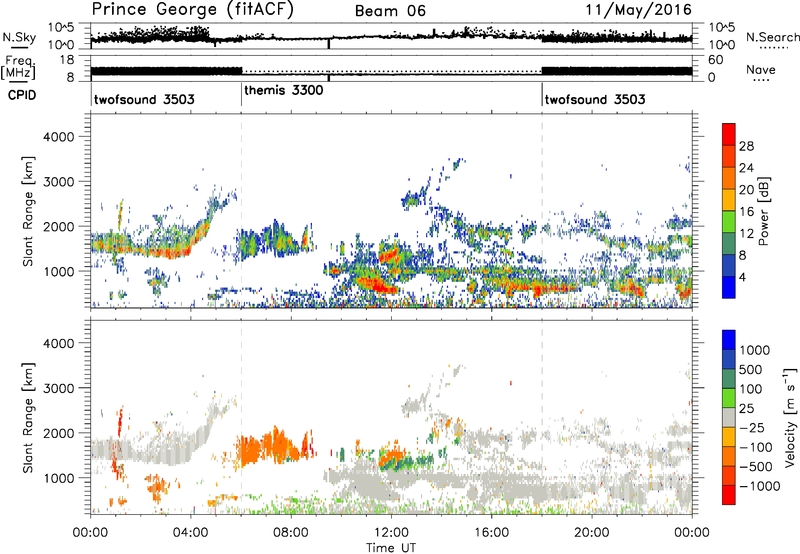
Task: Click the dashed vertical marker at 18:00 in Power panel
Action: click(542, 211)
